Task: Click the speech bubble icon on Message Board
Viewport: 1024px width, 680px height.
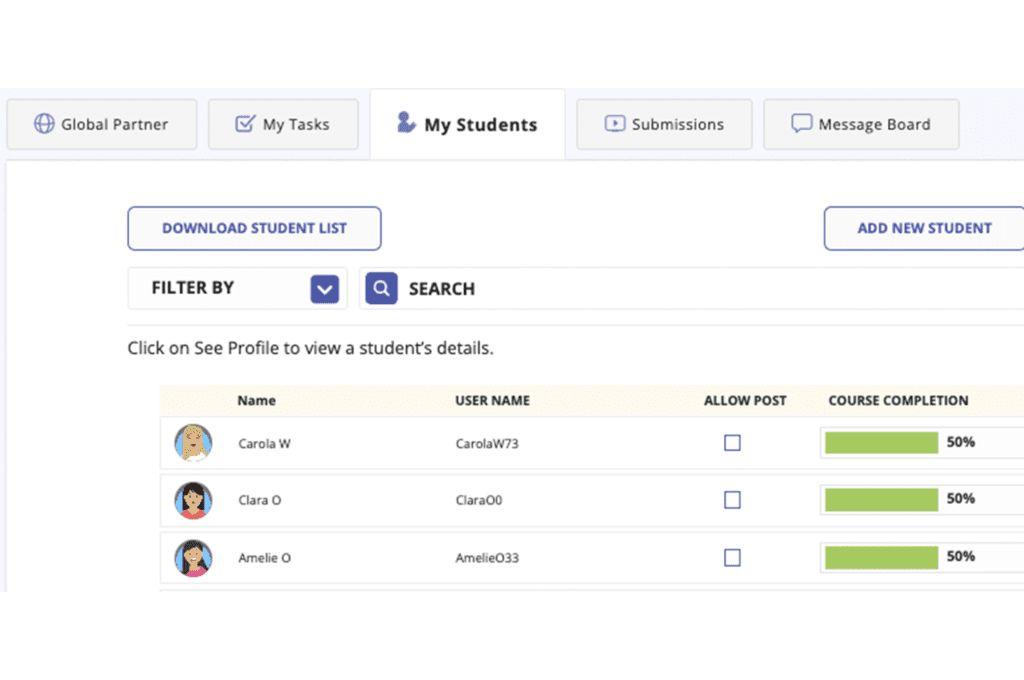Action: [x=801, y=123]
